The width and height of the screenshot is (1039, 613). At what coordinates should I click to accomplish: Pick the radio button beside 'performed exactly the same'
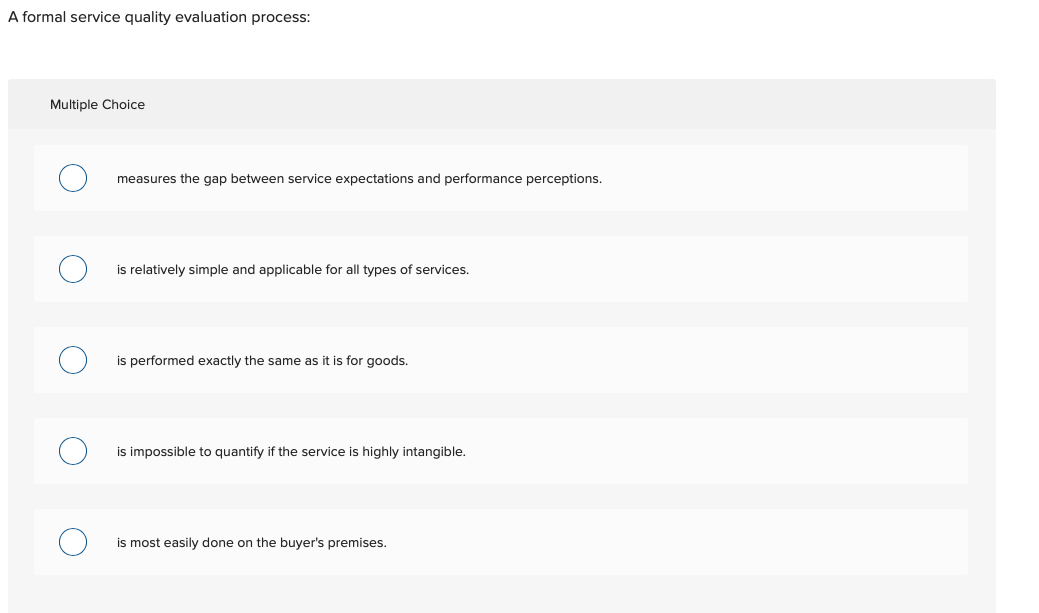click(72, 359)
